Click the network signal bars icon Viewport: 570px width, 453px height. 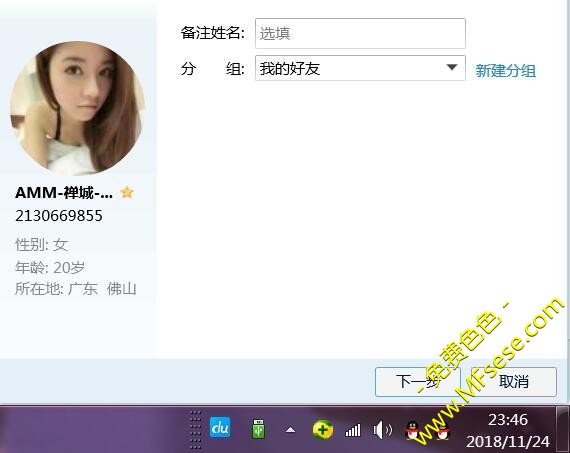click(353, 430)
